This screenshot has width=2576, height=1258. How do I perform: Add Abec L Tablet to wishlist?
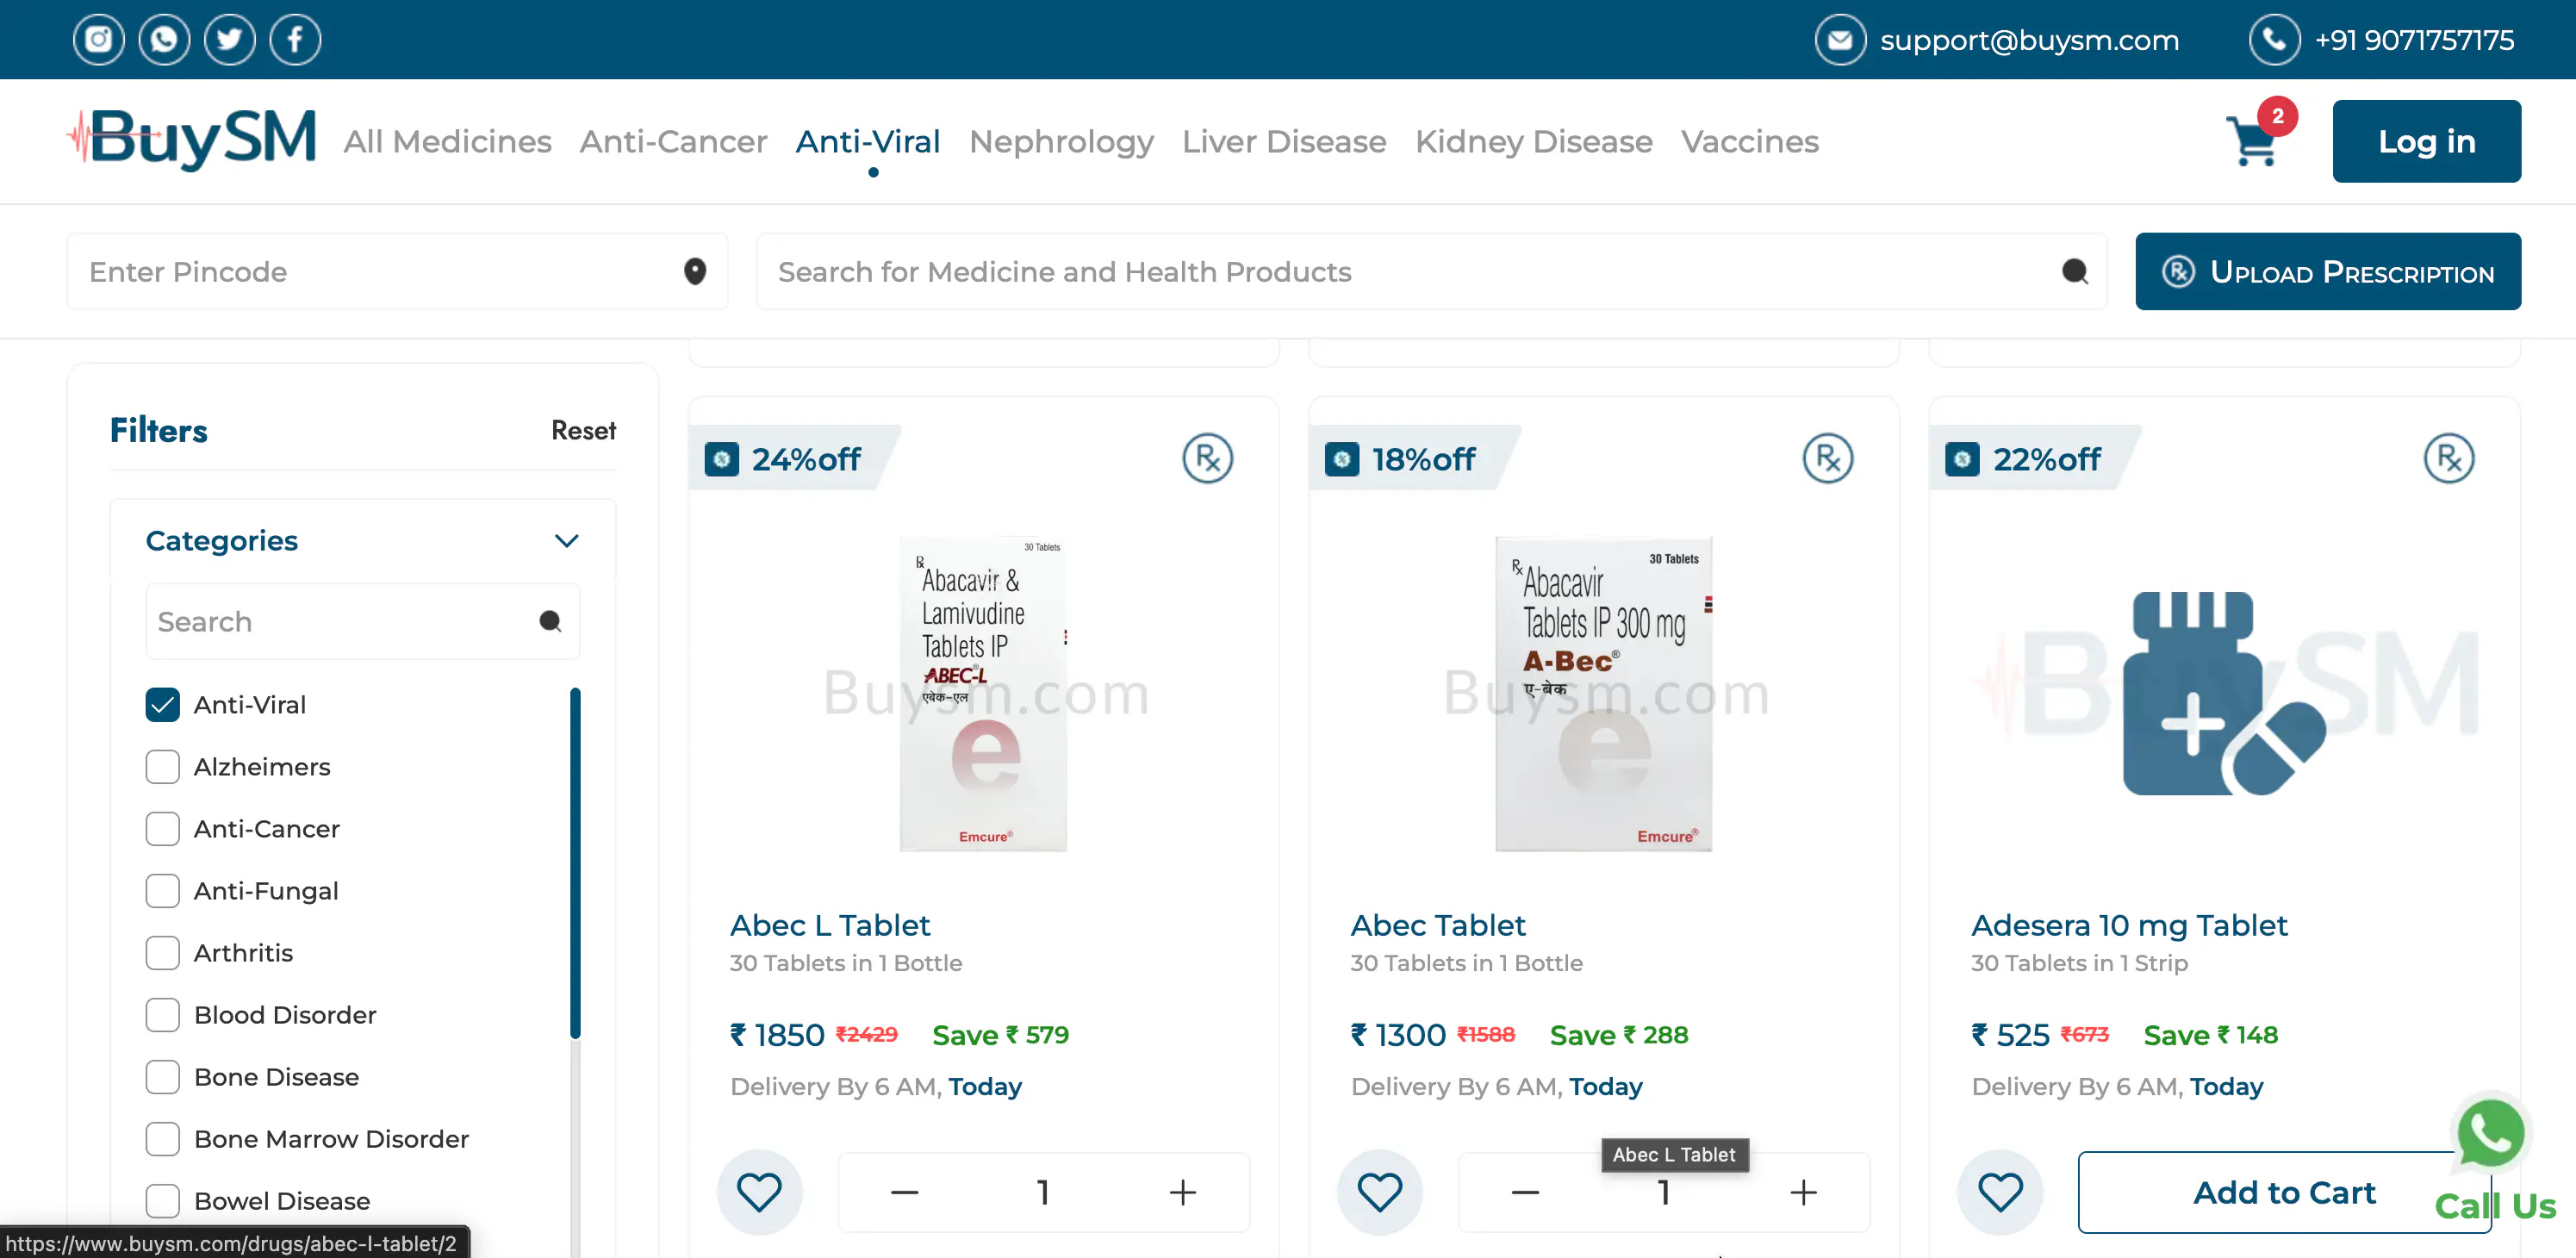pyautogui.click(x=759, y=1191)
